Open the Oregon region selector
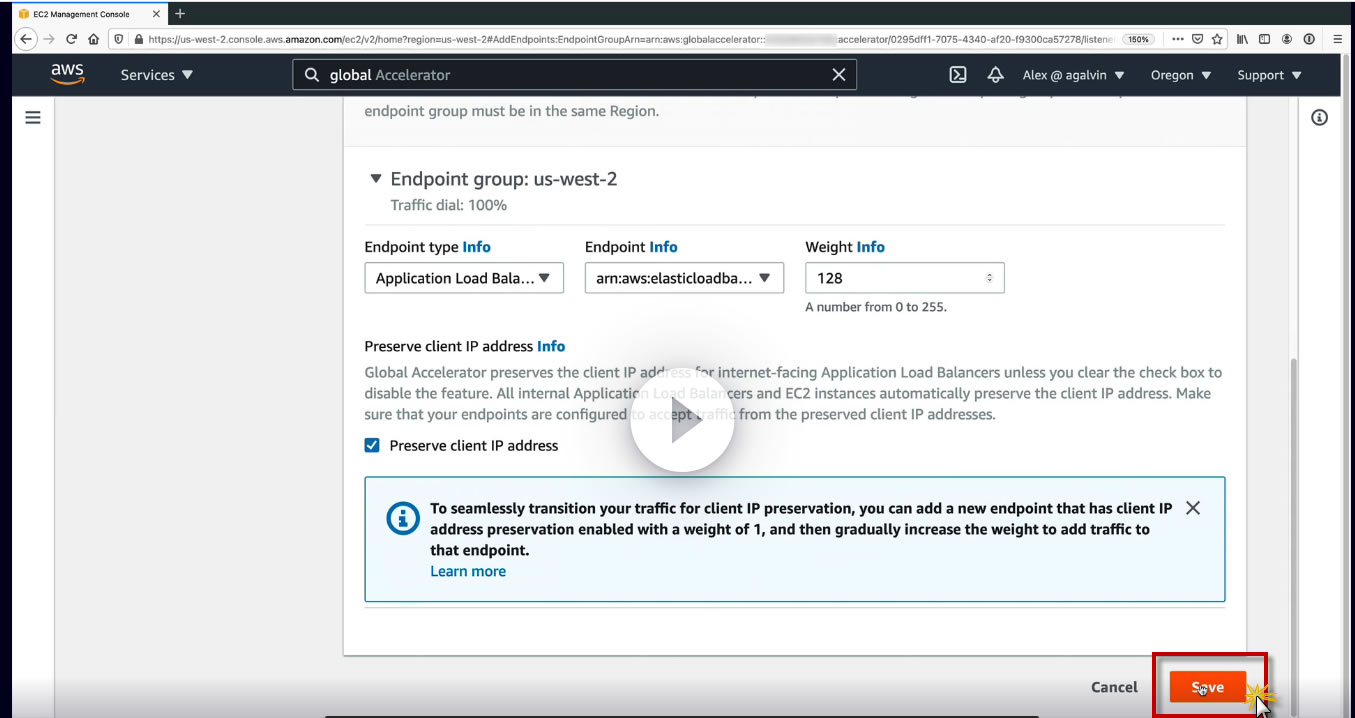 point(1181,75)
